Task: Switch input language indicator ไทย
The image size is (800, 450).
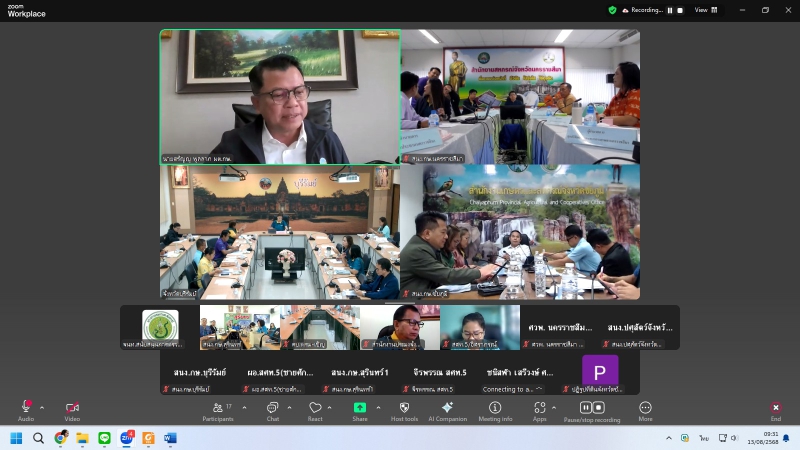Action: point(704,438)
